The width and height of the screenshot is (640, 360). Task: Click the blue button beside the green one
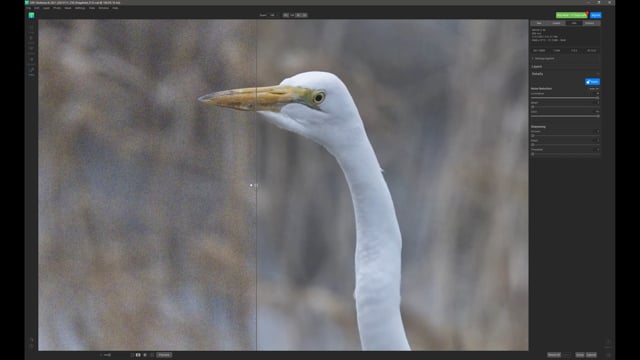(x=596, y=15)
